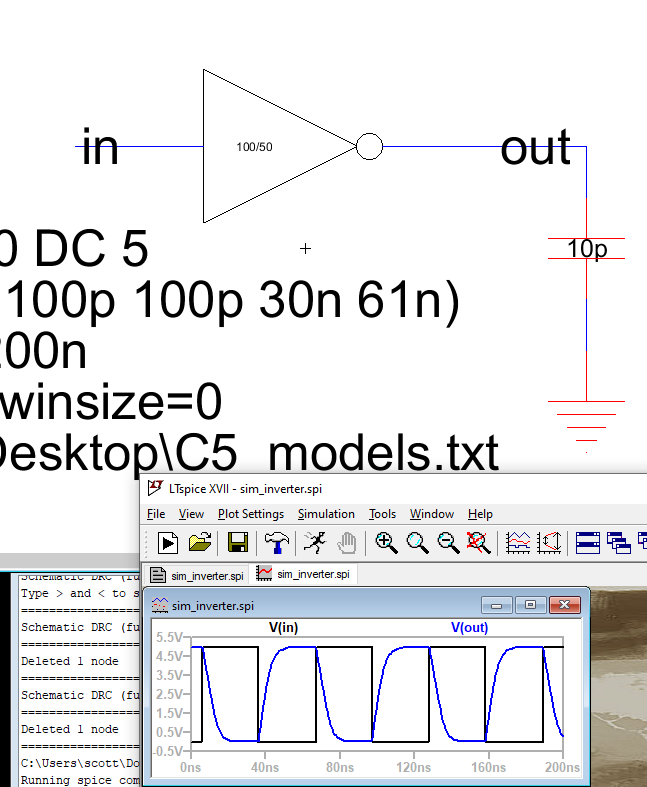Click the Zoom In magnifier icon

coord(386,542)
